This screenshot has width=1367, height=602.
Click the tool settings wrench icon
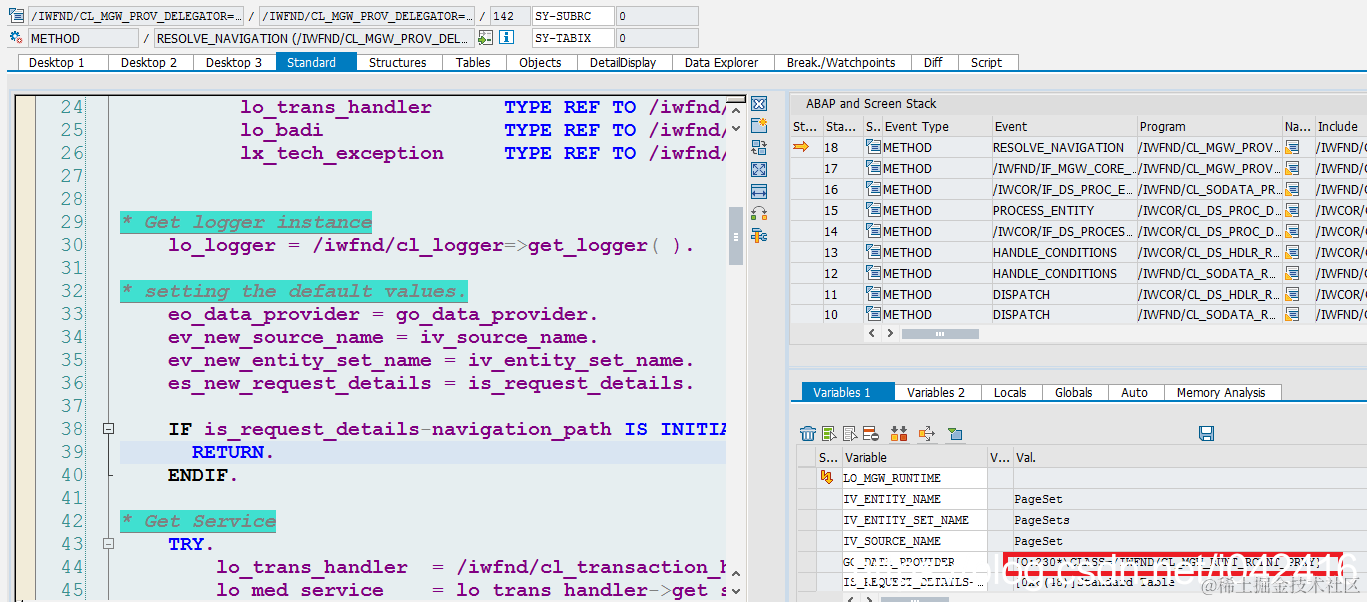pyautogui.click(x=759, y=236)
